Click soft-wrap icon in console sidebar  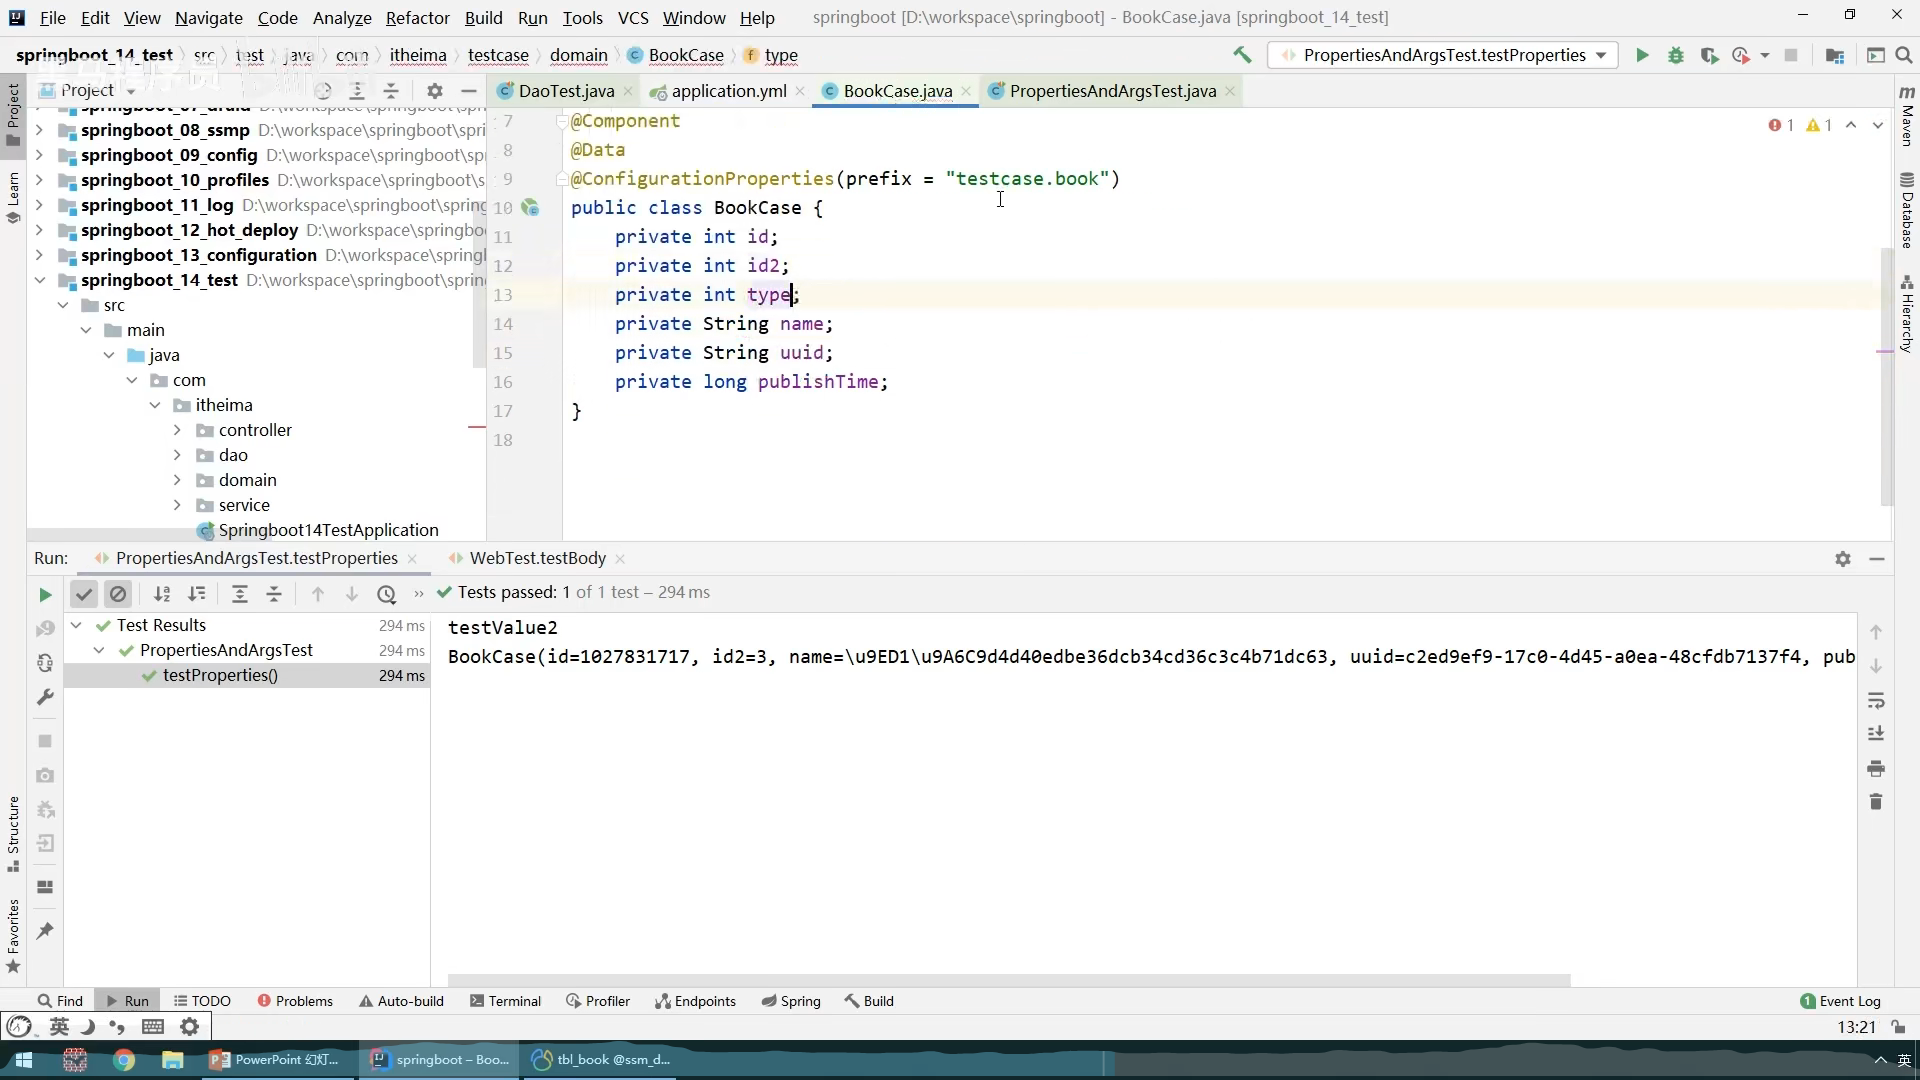pos(1876,700)
